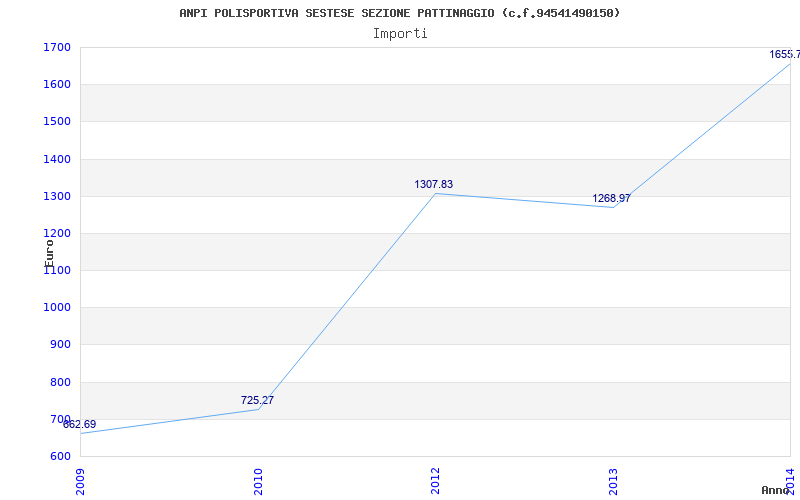Image resolution: width=800 pixels, height=500 pixels.
Task: Select the Importi subtitle text
Action: (x=400, y=34)
